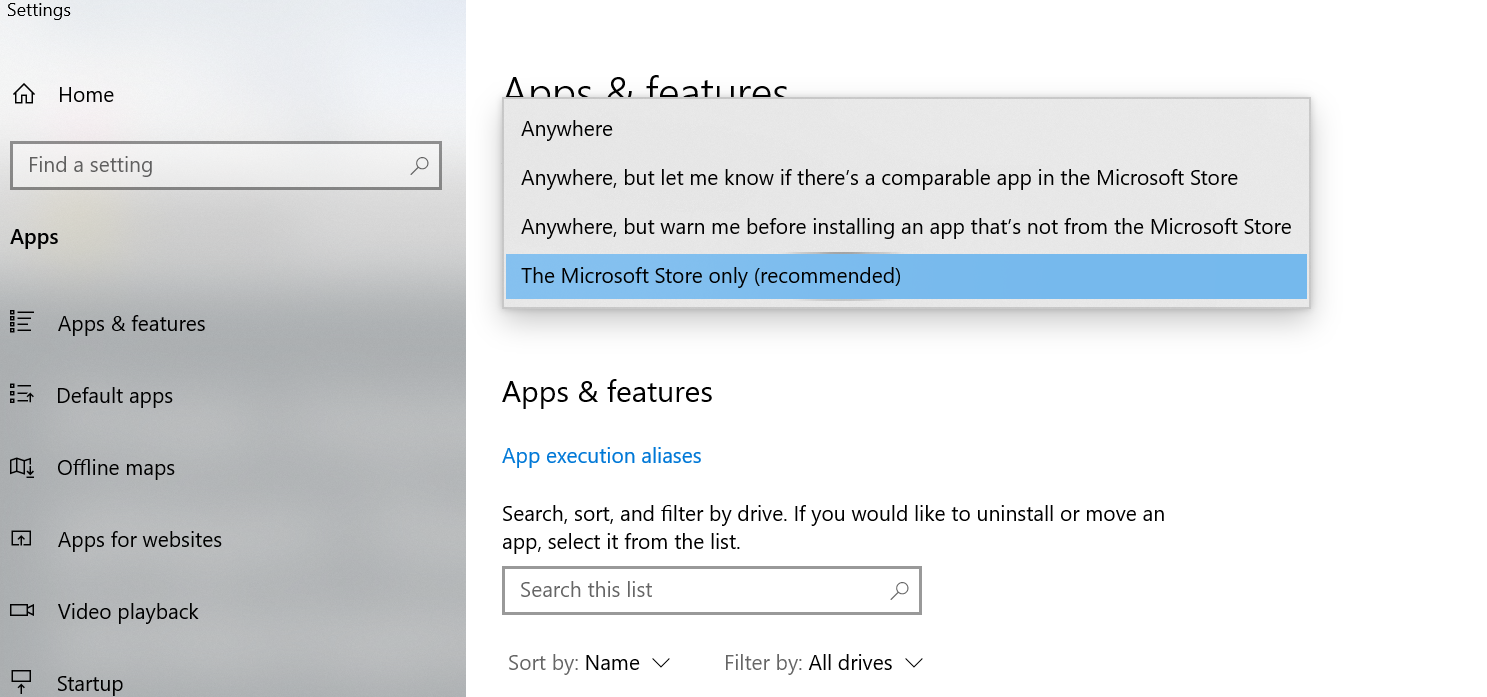Click magnifier icon in Find a setting box
Image resolution: width=1487 pixels, height=697 pixels.
tap(419, 165)
